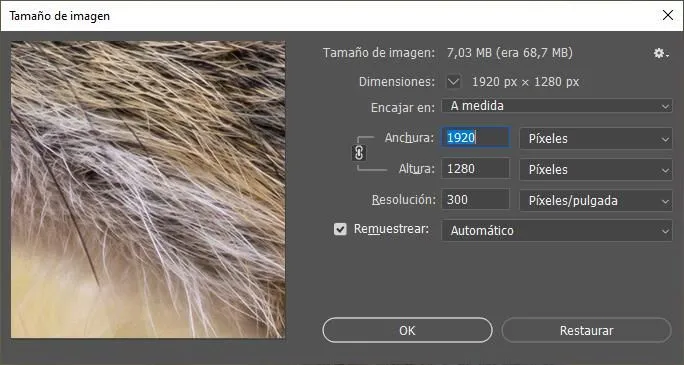Uncheck the Remuestrear checkbox
684x365 pixels.
pyautogui.click(x=340, y=229)
